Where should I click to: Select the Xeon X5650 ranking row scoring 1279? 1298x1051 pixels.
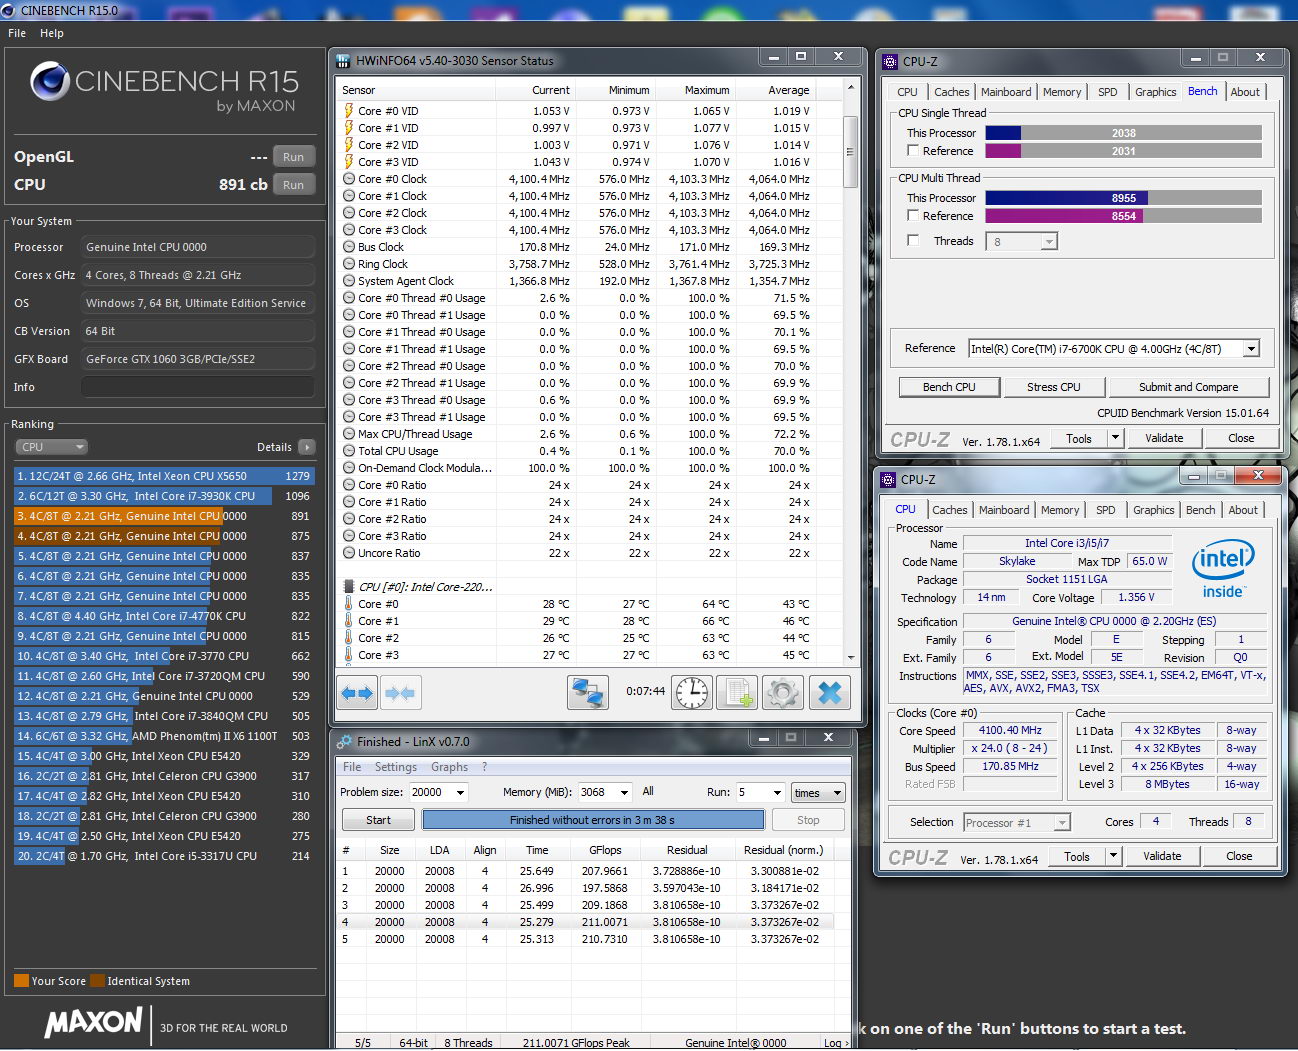(x=164, y=476)
